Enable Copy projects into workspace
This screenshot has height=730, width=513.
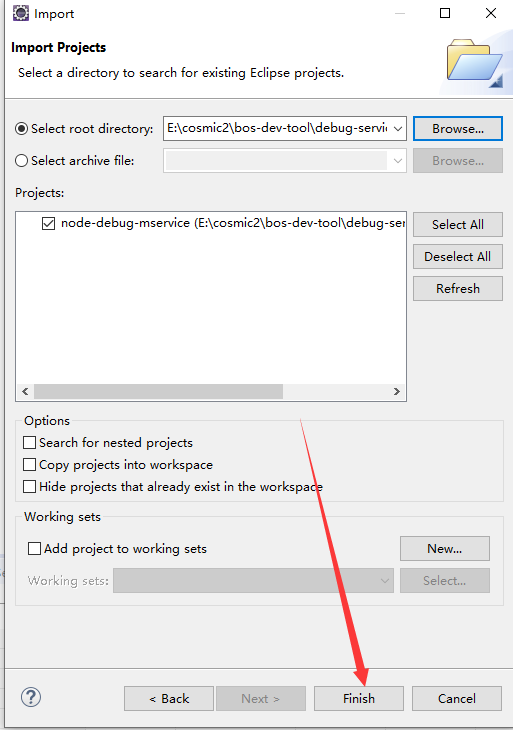click(29, 465)
